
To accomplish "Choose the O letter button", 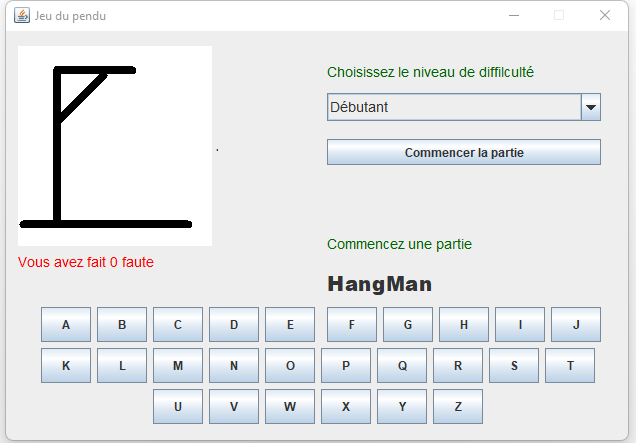I will tap(290, 366).
